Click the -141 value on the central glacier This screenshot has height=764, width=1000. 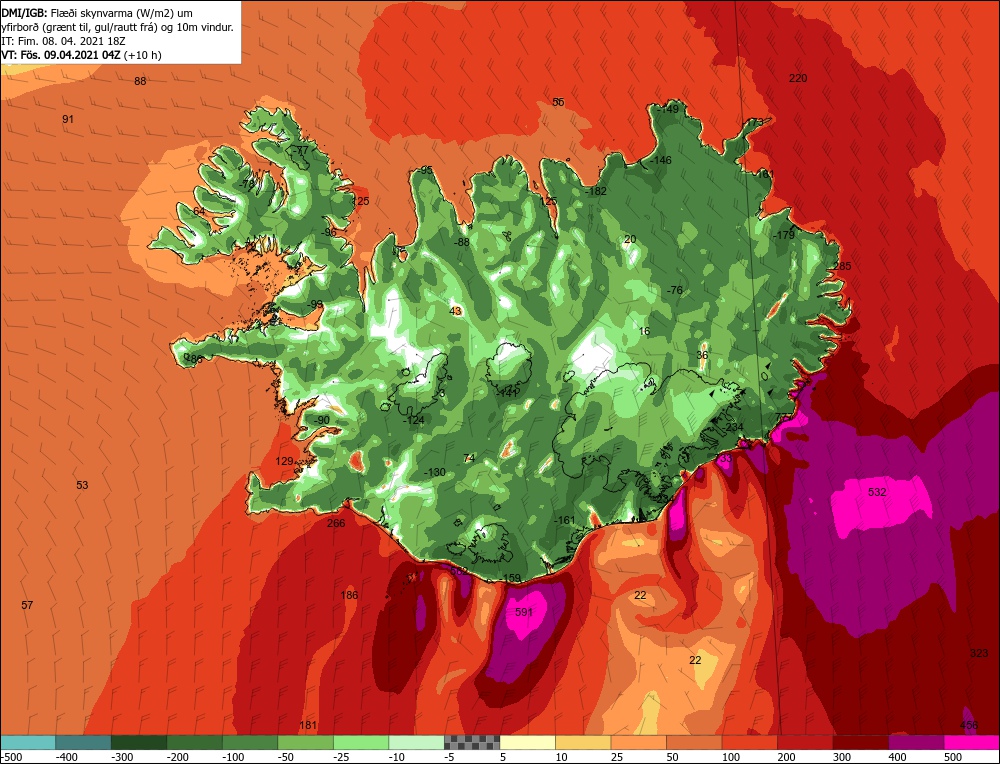pyautogui.click(x=507, y=393)
